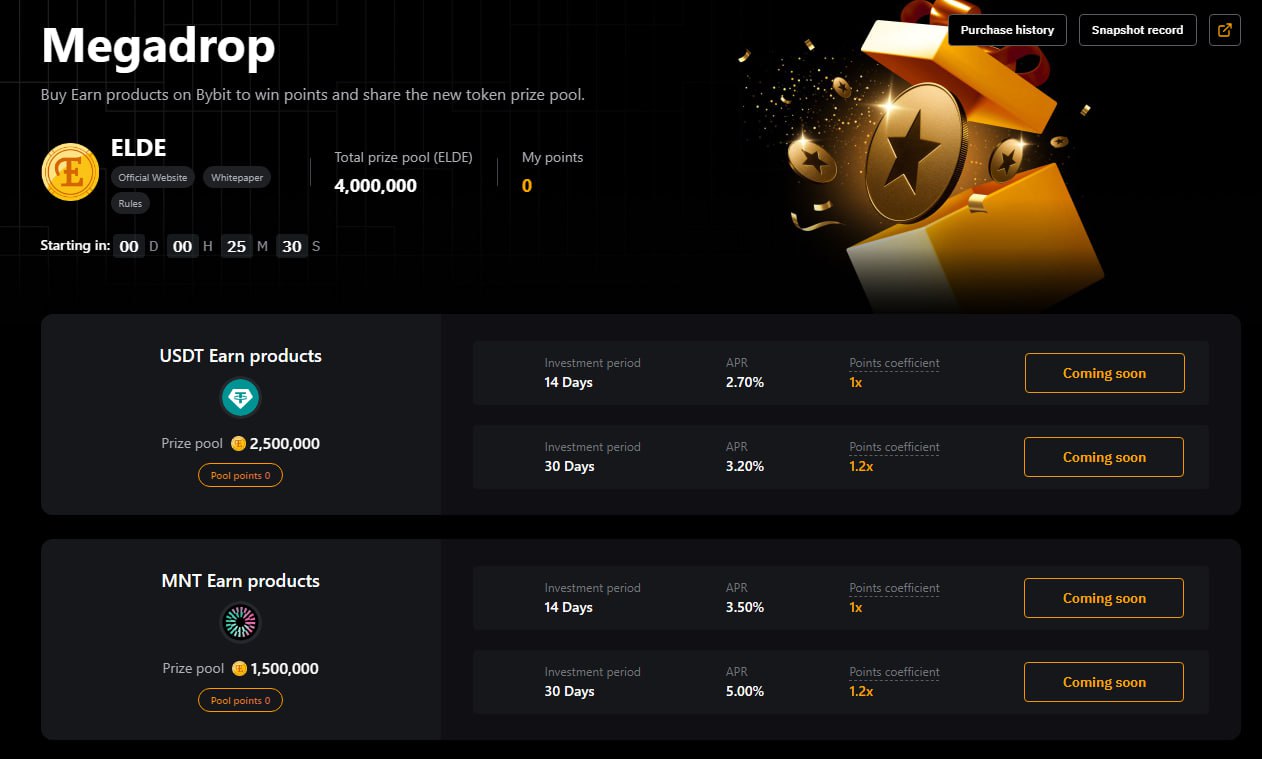This screenshot has width=1262, height=759.
Task: Click Coming soon for USDT 14 Days
Action: (x=1104, y=373)
